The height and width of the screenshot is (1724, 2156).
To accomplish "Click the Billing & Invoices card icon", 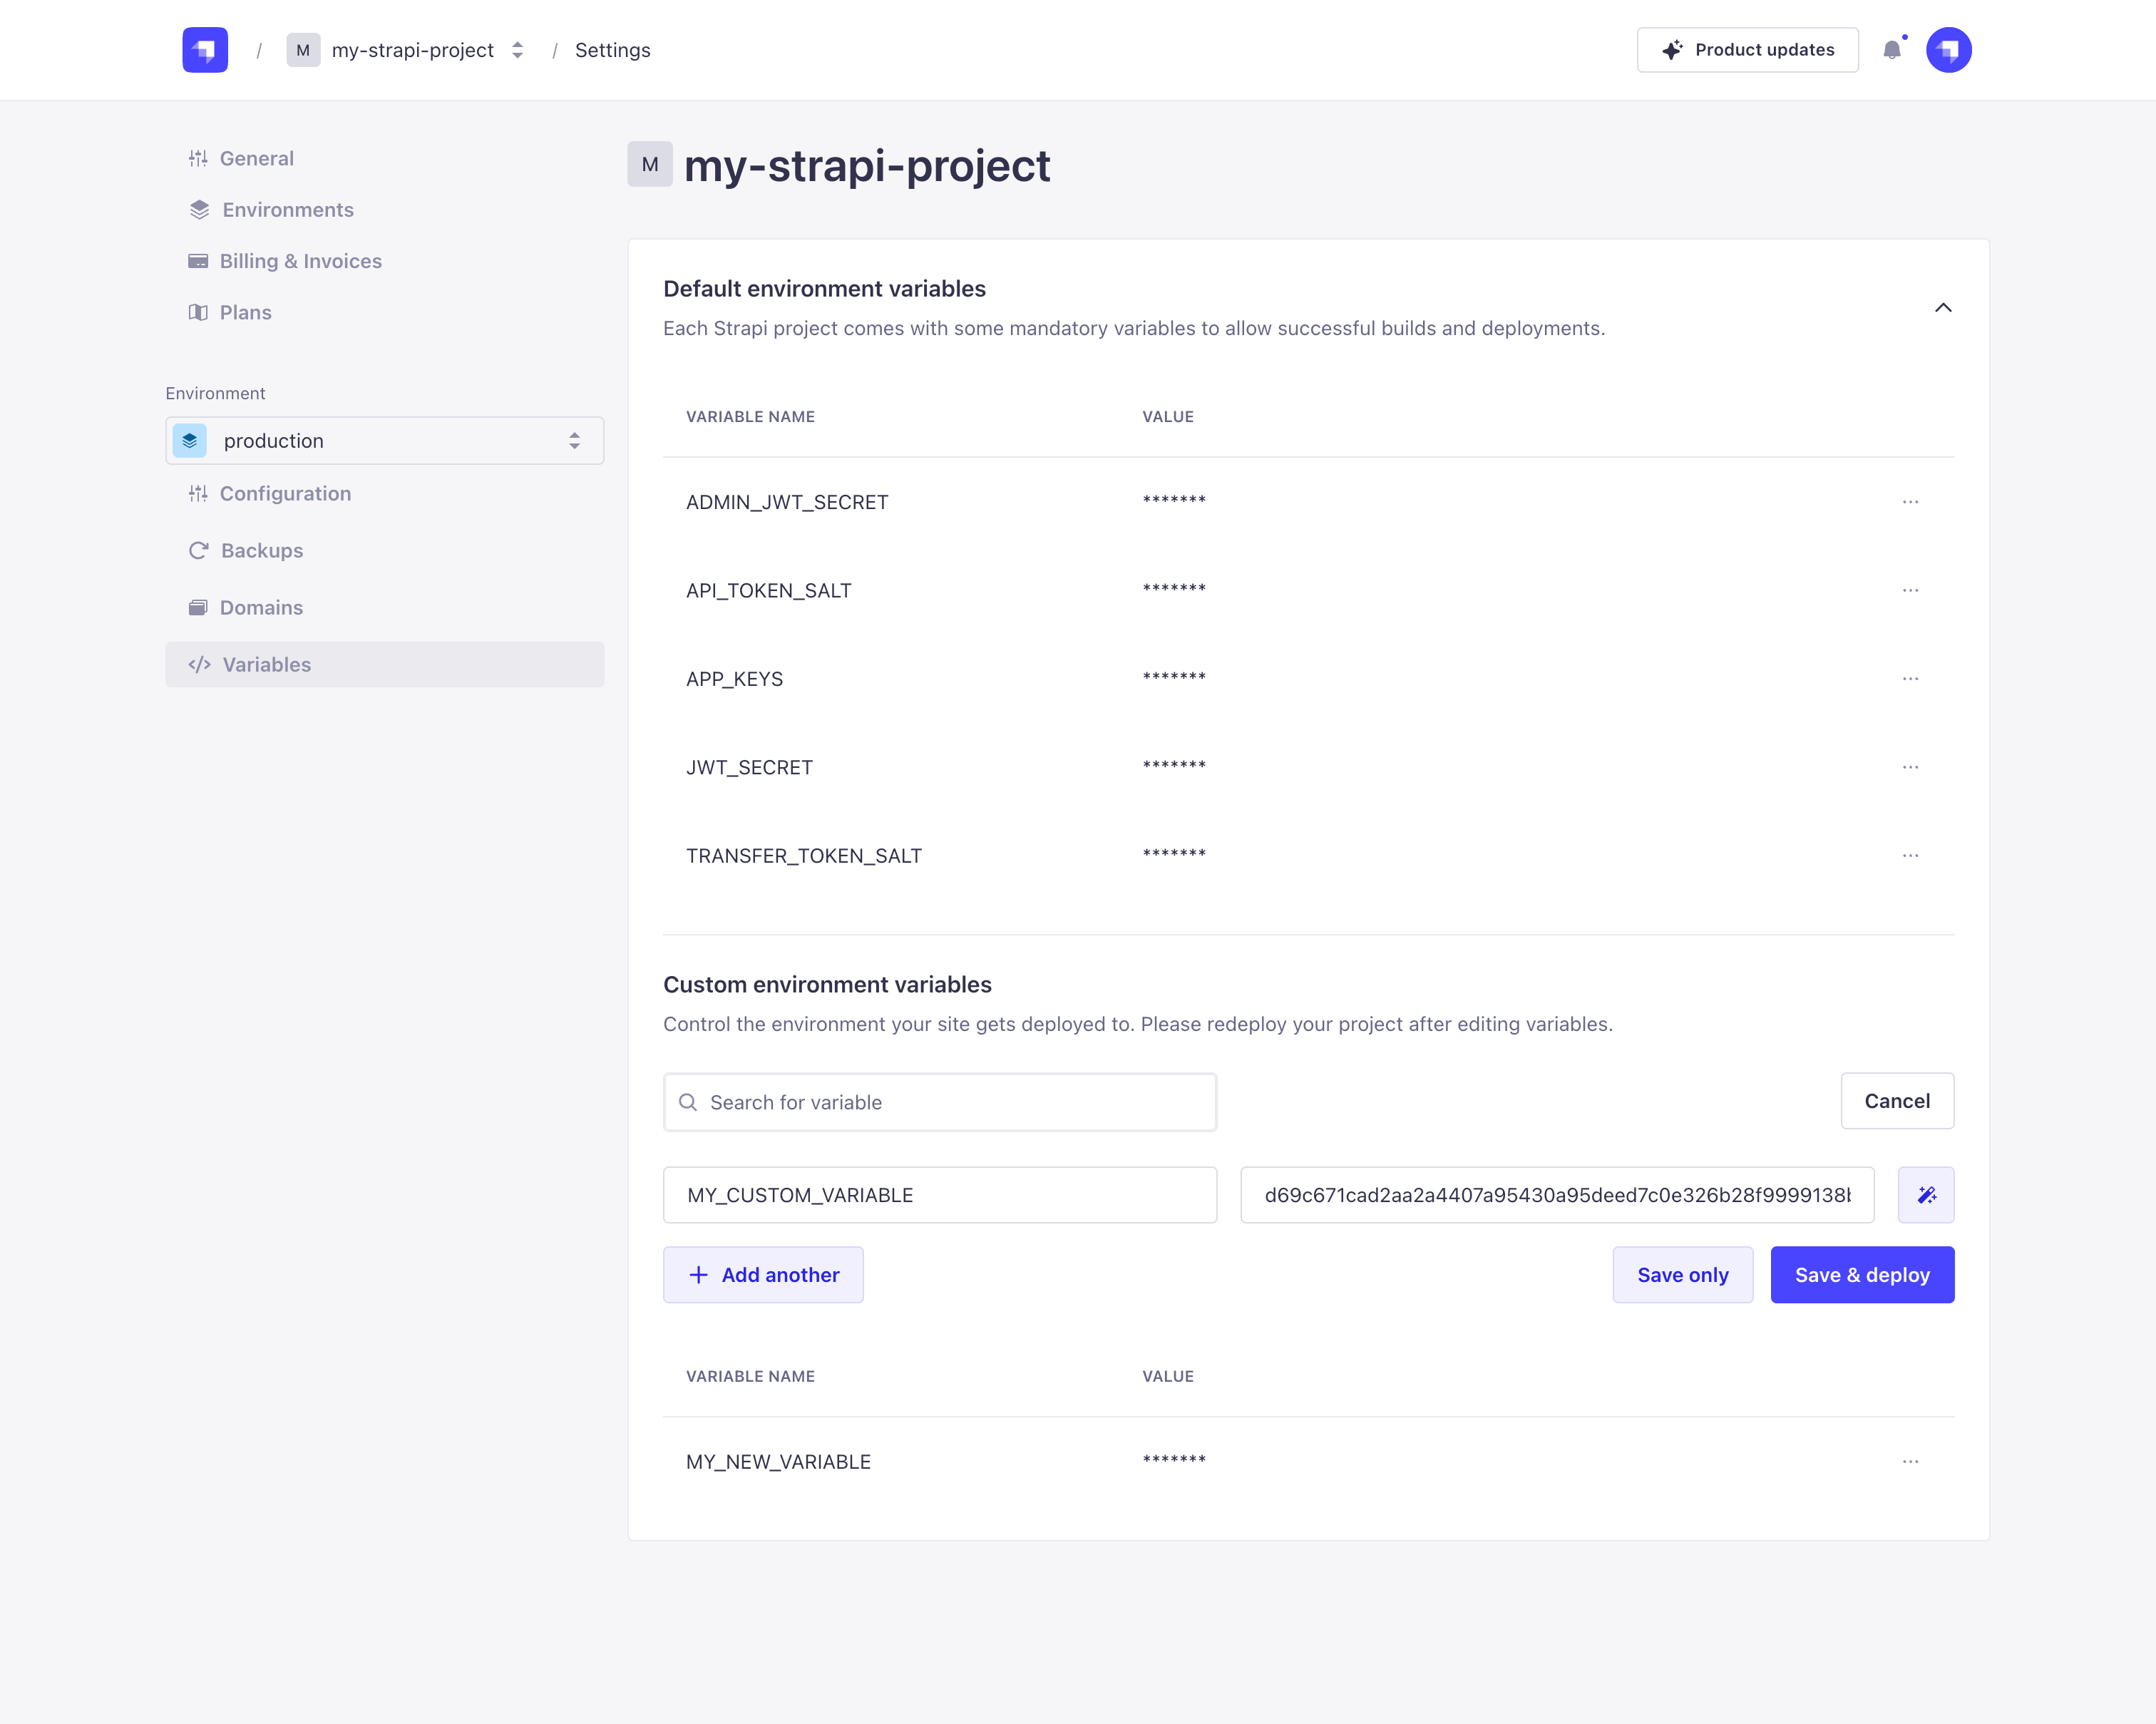I will 198,261.
